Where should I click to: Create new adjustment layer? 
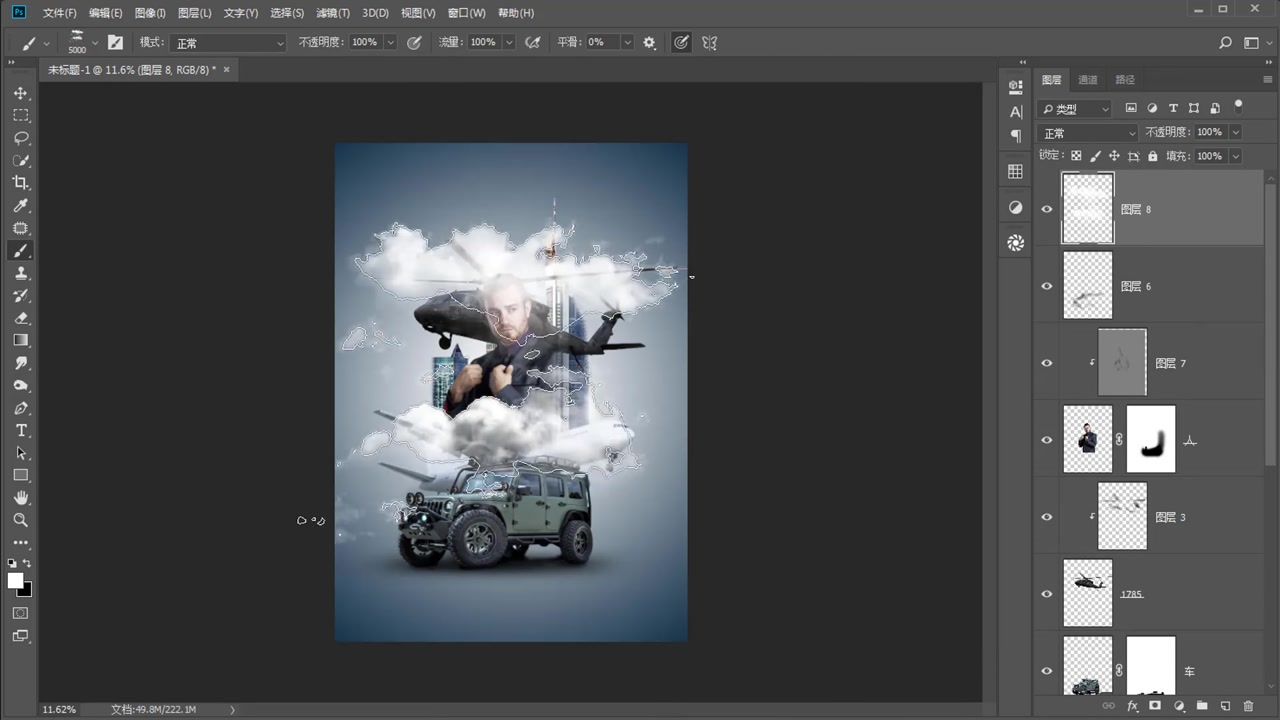pyautogui.click(x=1178, y=706)
